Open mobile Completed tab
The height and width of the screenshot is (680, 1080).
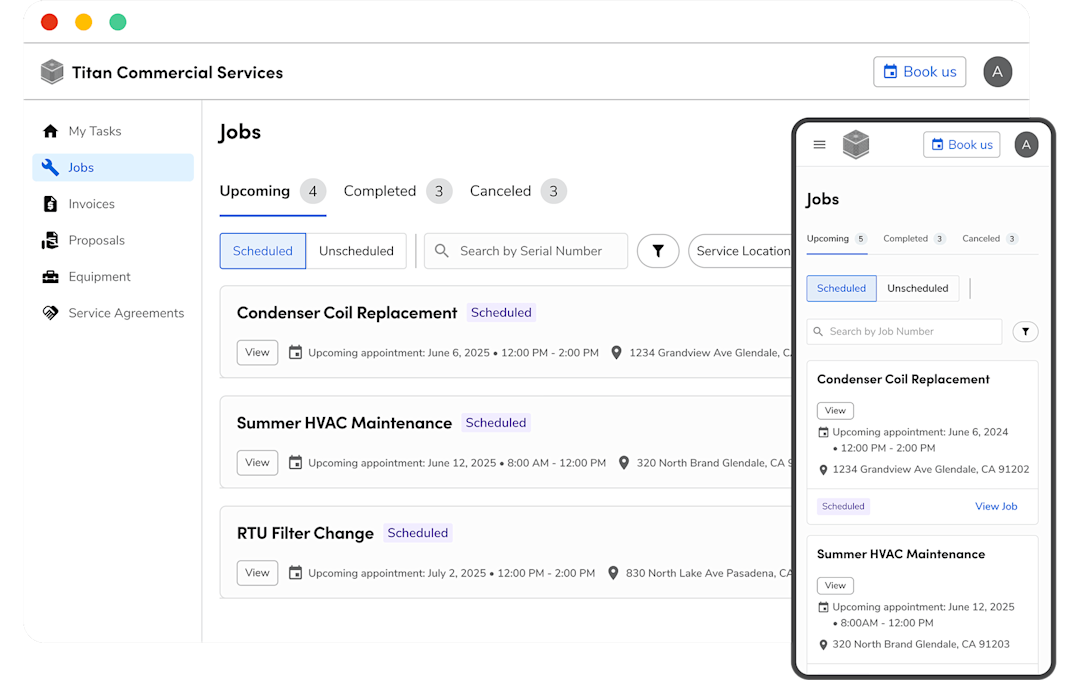(914, 239)
